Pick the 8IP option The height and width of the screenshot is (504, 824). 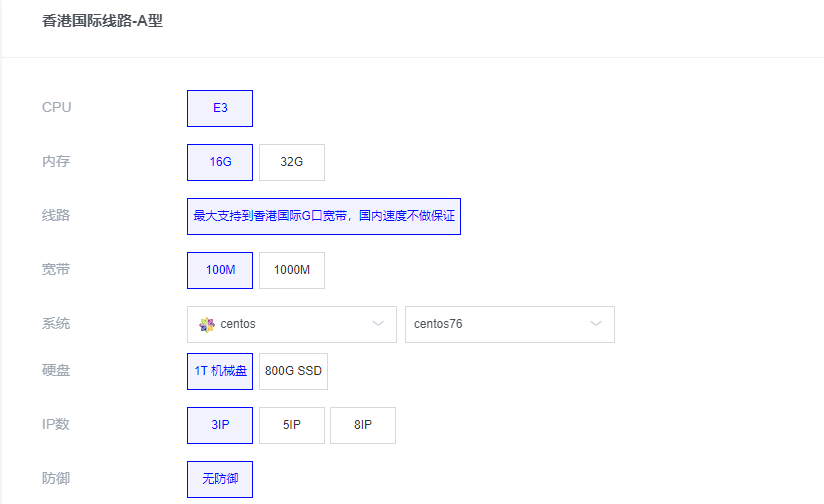[x=363, y=425]
